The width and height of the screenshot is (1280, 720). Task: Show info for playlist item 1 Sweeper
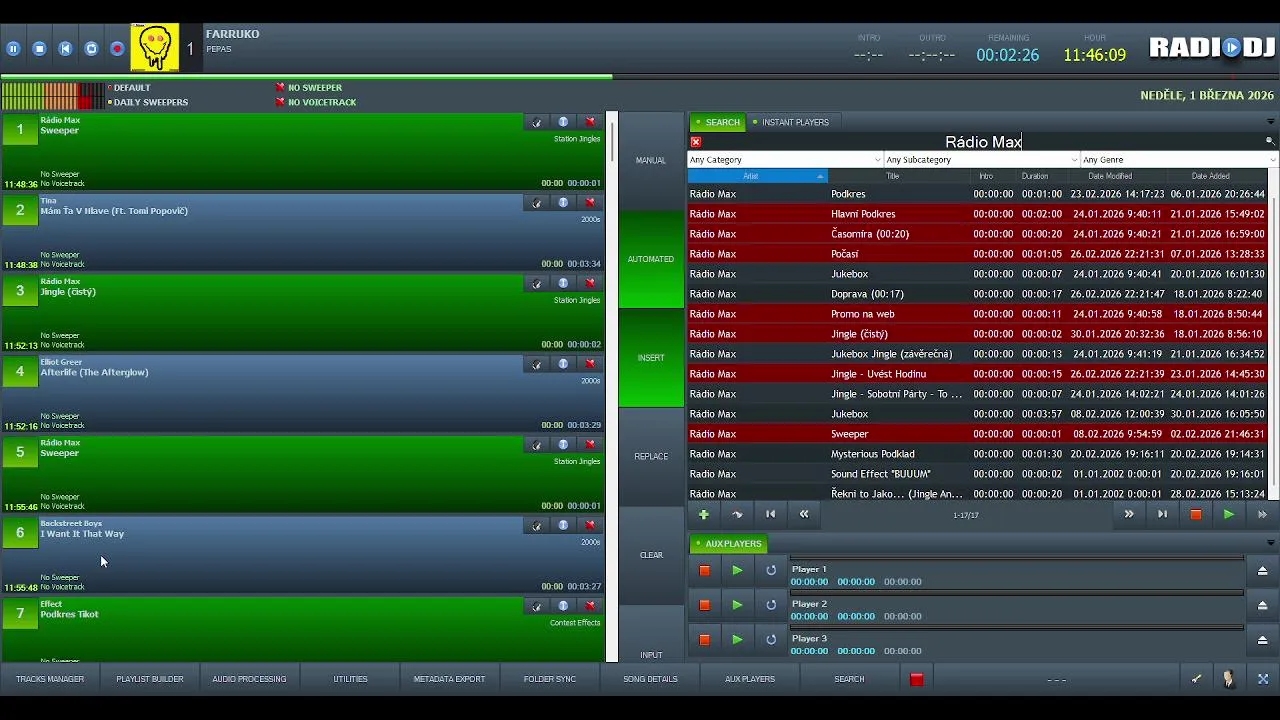pyautogui.click(x=563, y=122)
